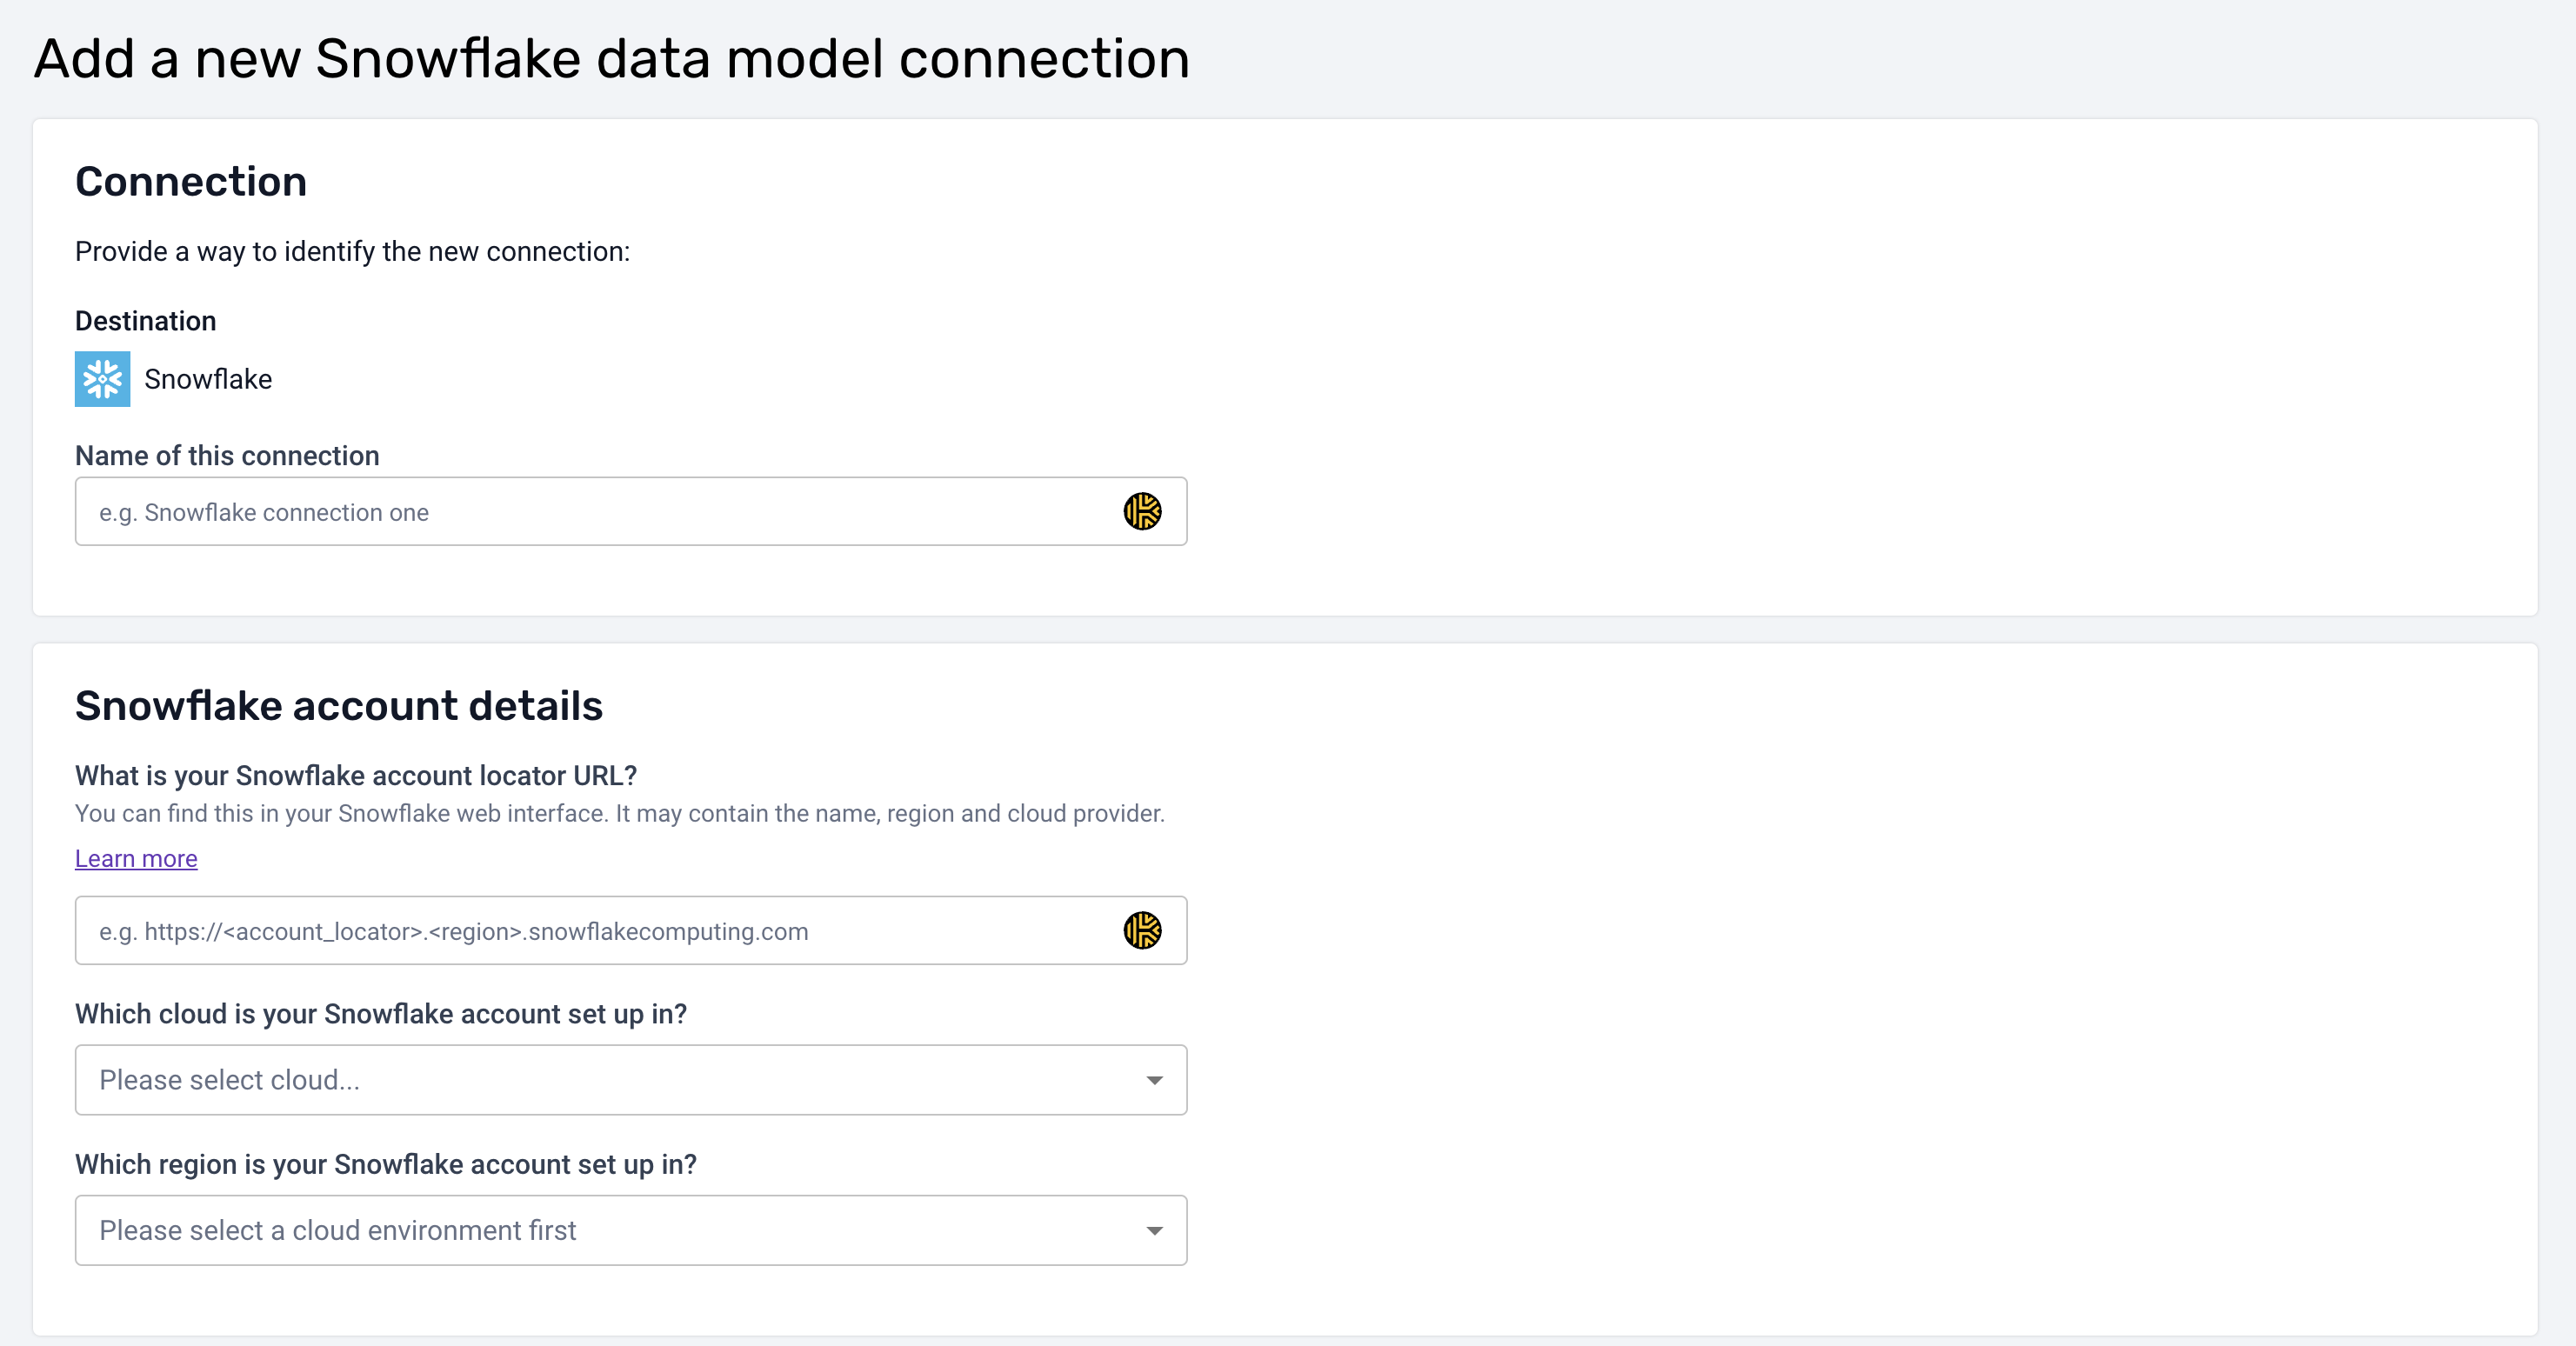2576x1346 pixels.
Task: Click the 'Connection' section heading
Action: pos(191,182)
